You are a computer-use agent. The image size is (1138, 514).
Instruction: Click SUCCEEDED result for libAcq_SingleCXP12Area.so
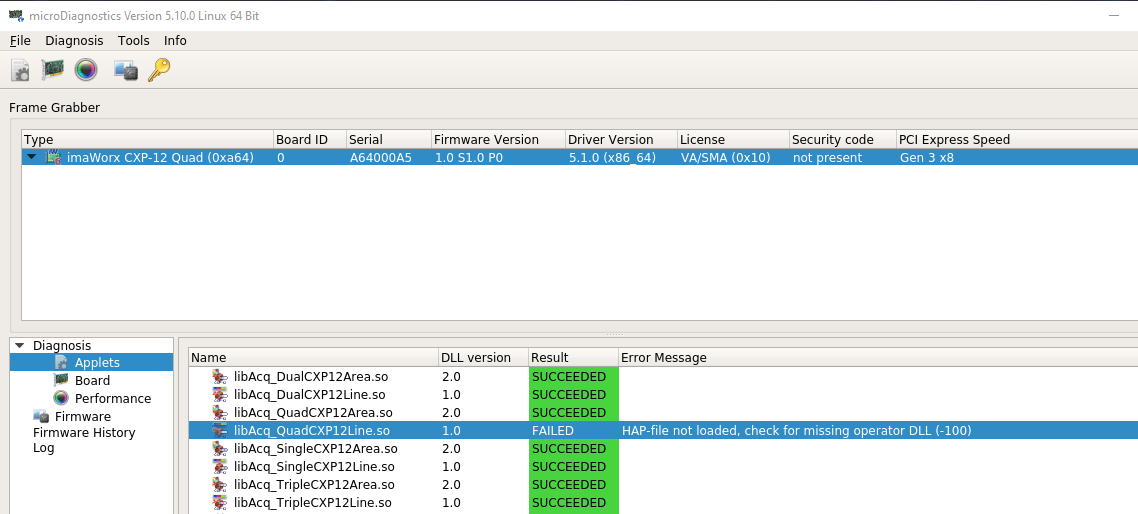[573, 449]
